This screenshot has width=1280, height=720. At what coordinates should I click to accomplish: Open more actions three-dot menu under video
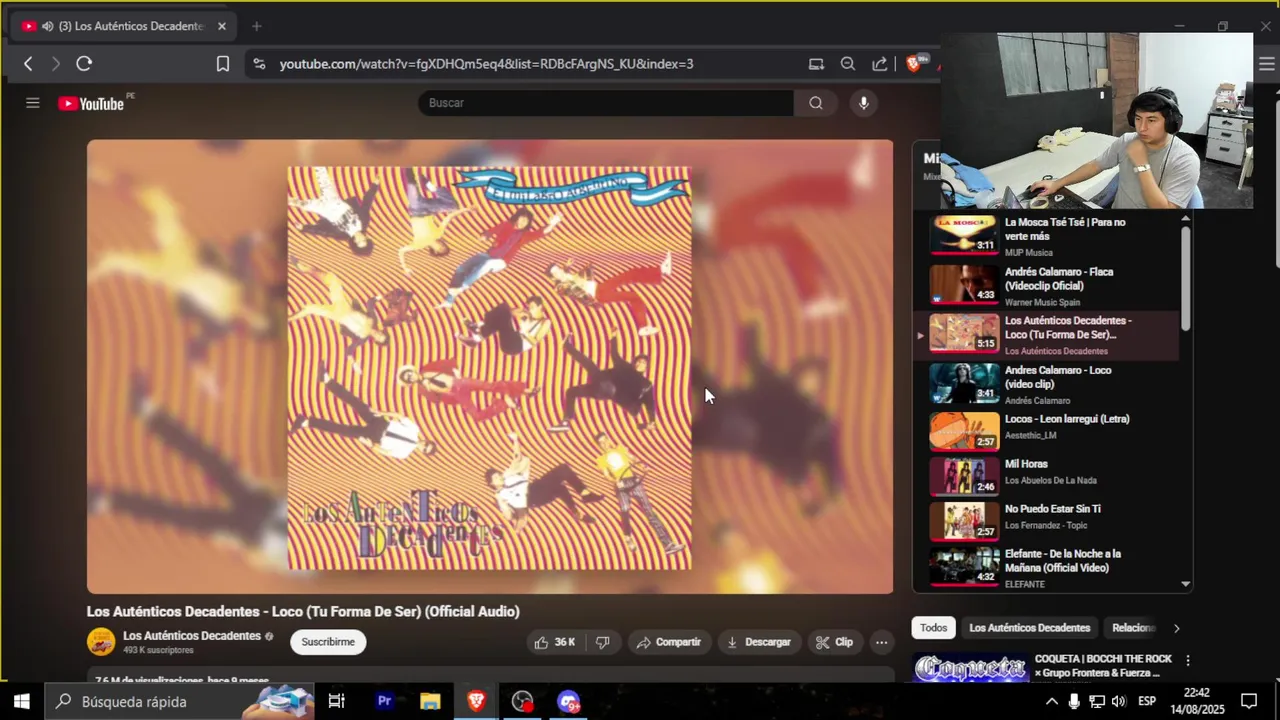tap(881, 642)
